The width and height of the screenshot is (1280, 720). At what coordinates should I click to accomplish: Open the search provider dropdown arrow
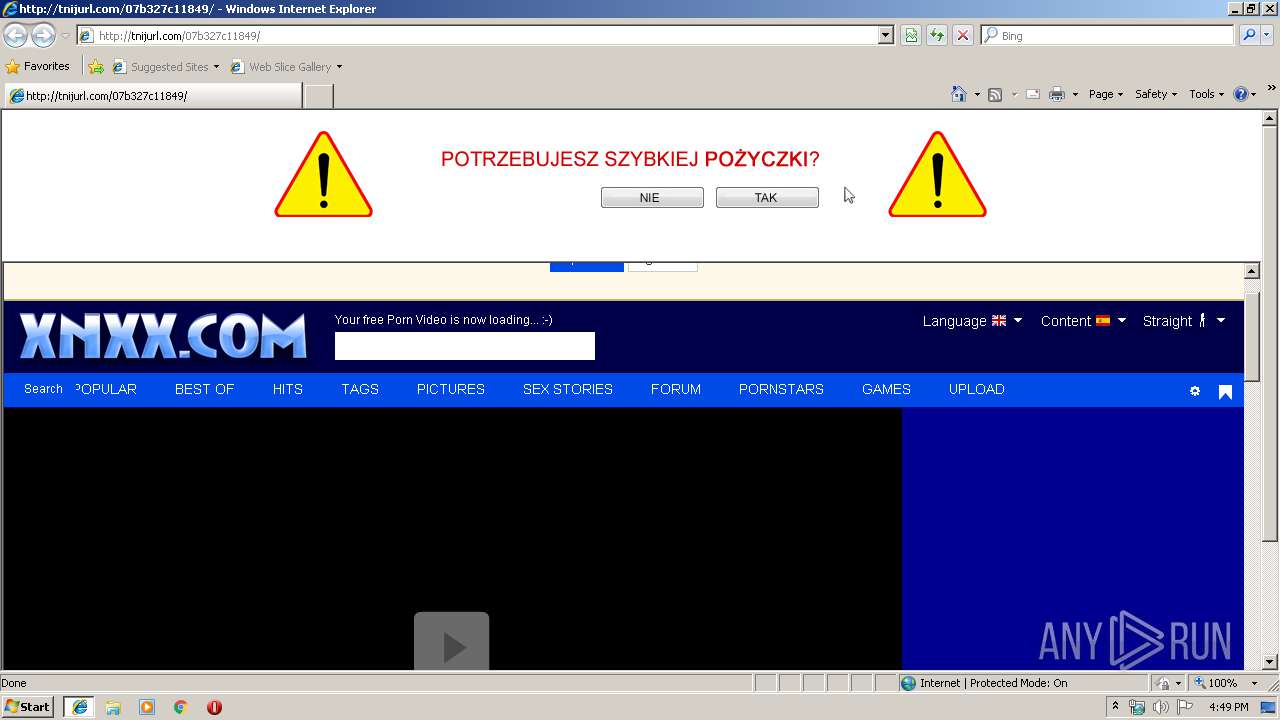(x=1268, y=35)
